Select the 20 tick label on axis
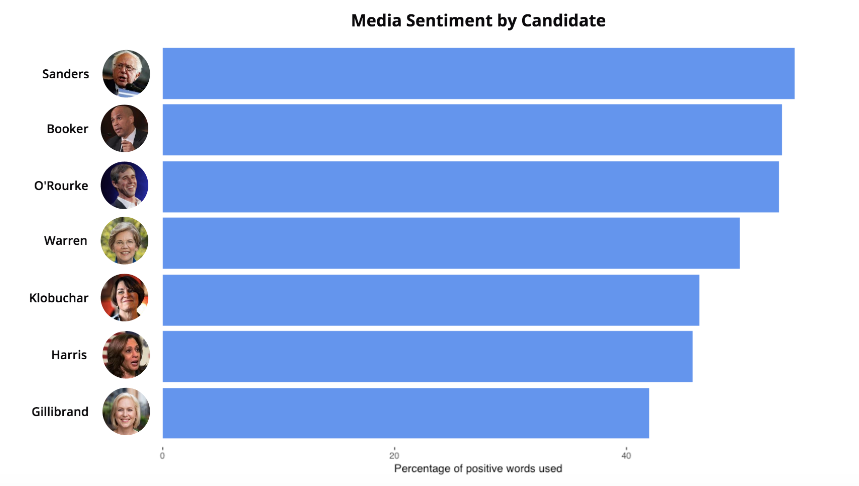This screenshot has height=486, width=859. [394, 455]
